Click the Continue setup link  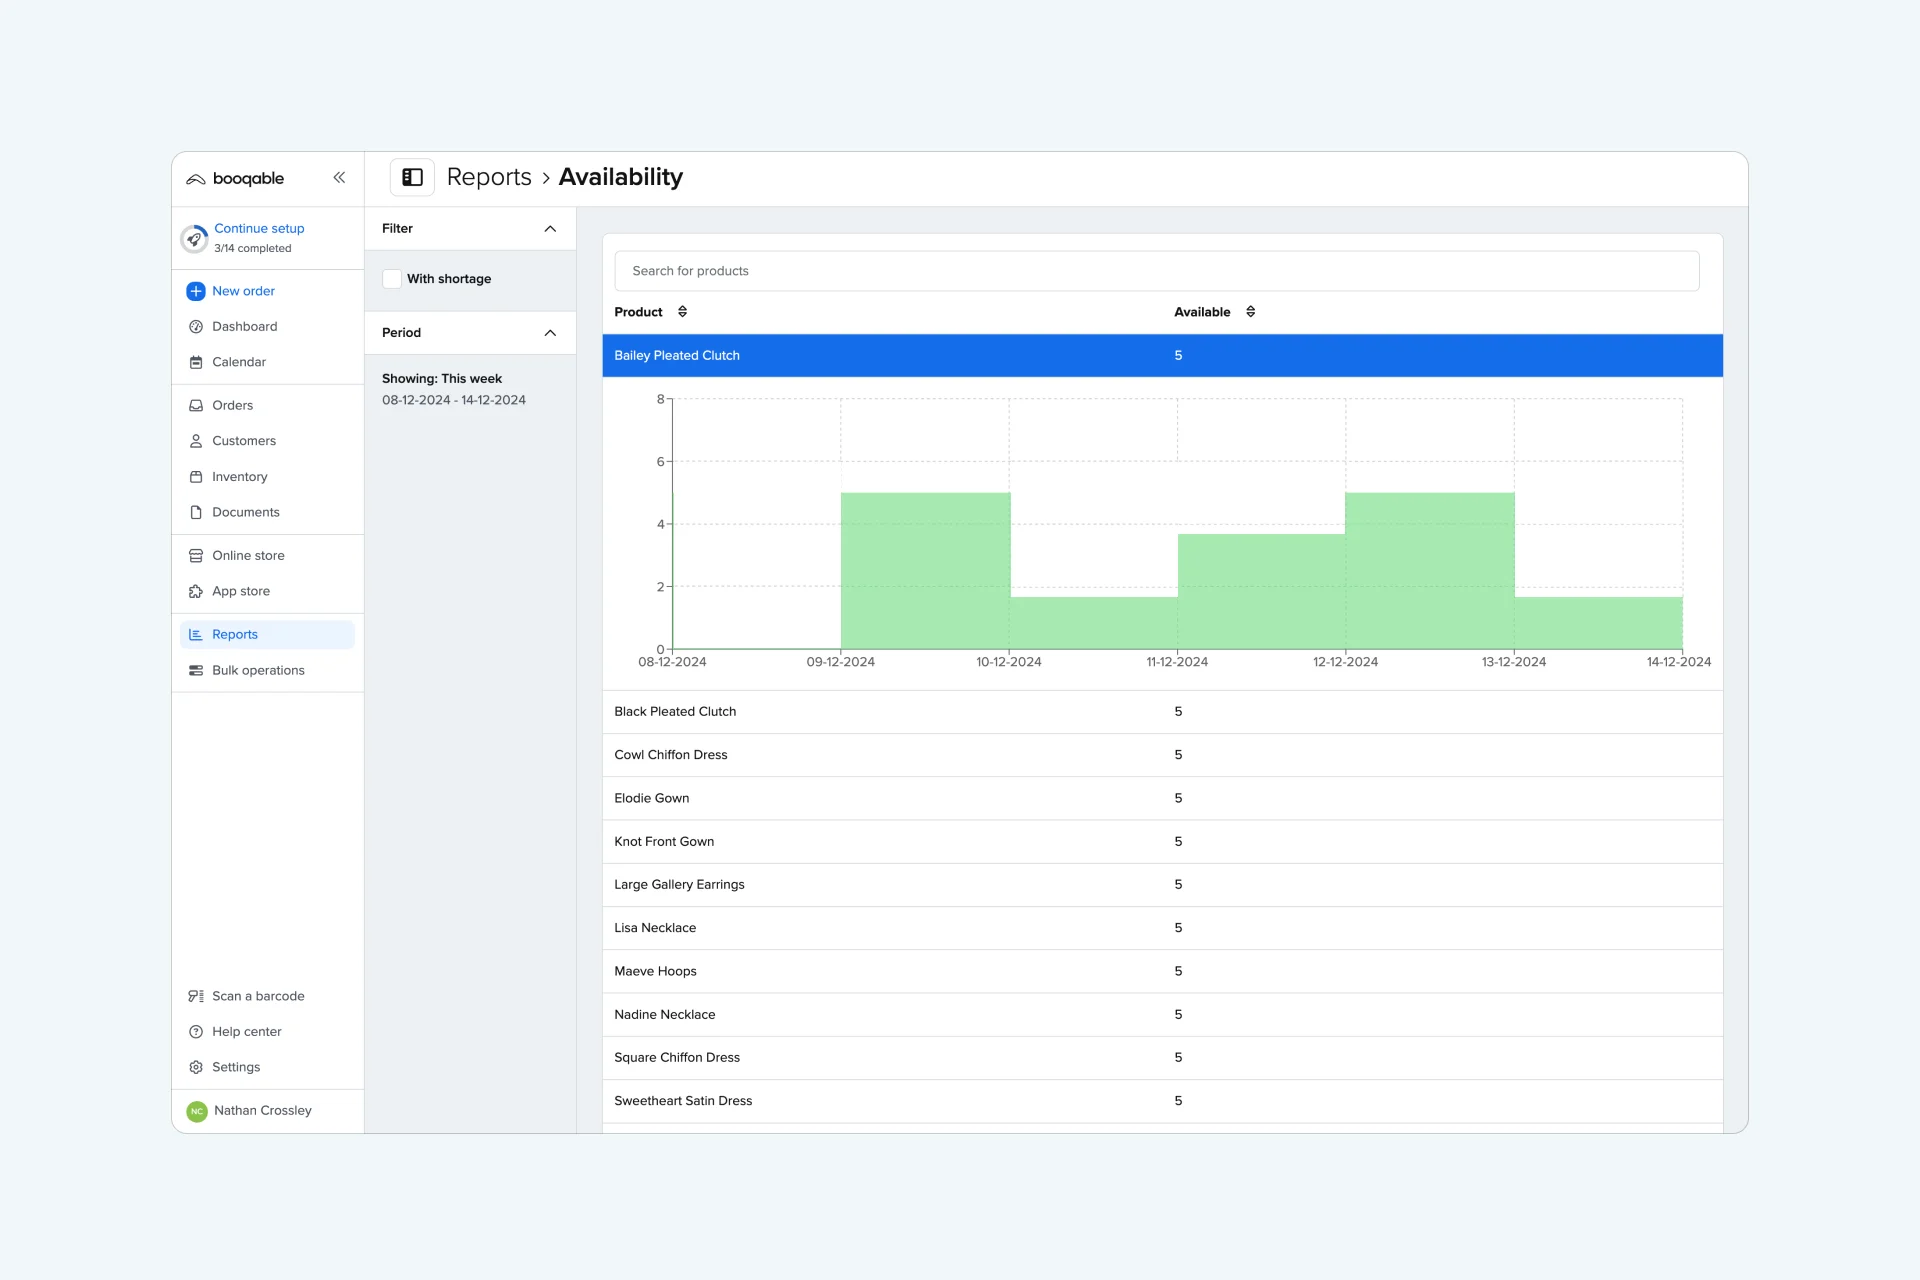tap(259, 226)
